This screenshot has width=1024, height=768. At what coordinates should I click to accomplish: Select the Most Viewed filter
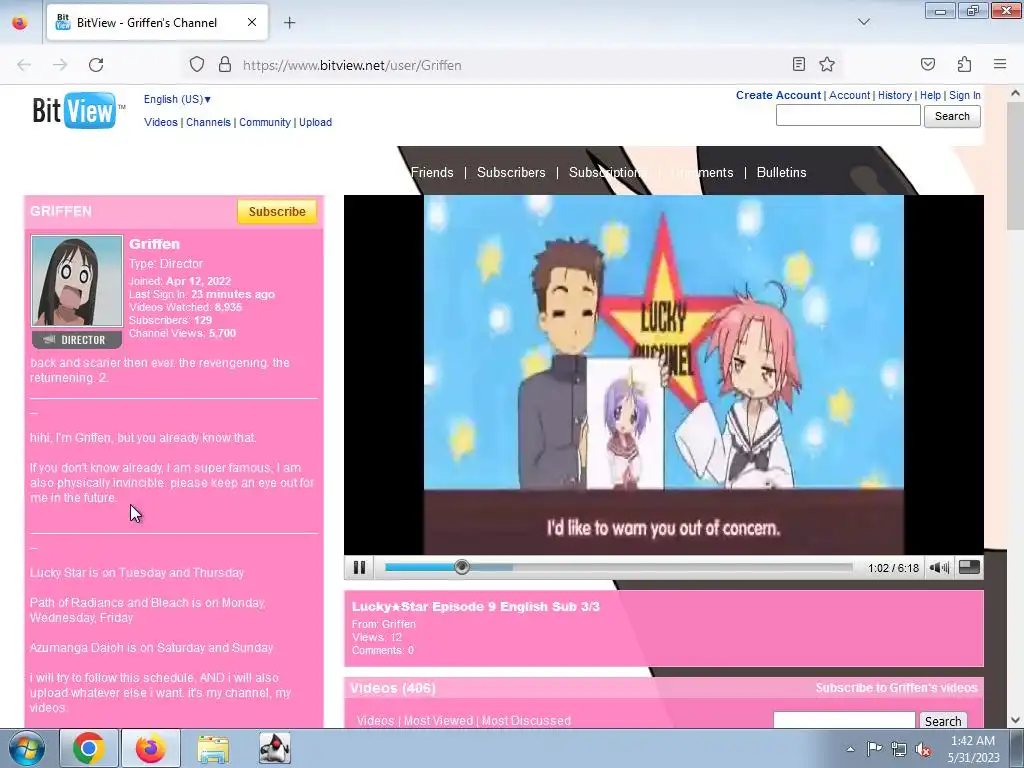(438, 720)
